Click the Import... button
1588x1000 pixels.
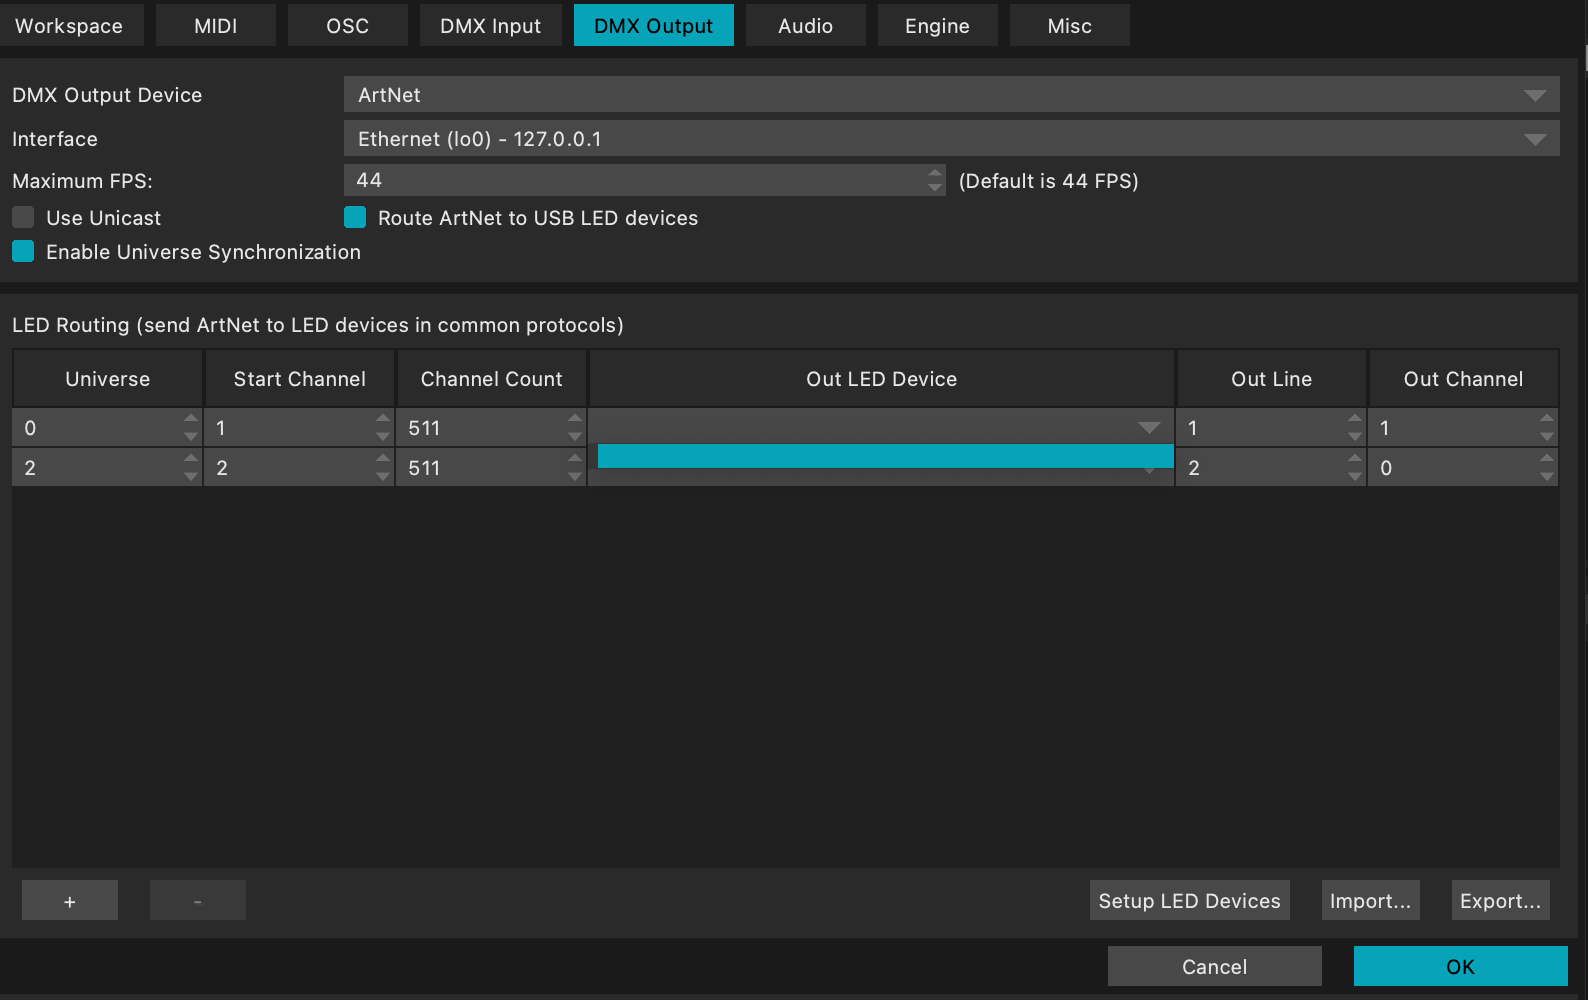pyautogui.click(x=1370, y=900)
